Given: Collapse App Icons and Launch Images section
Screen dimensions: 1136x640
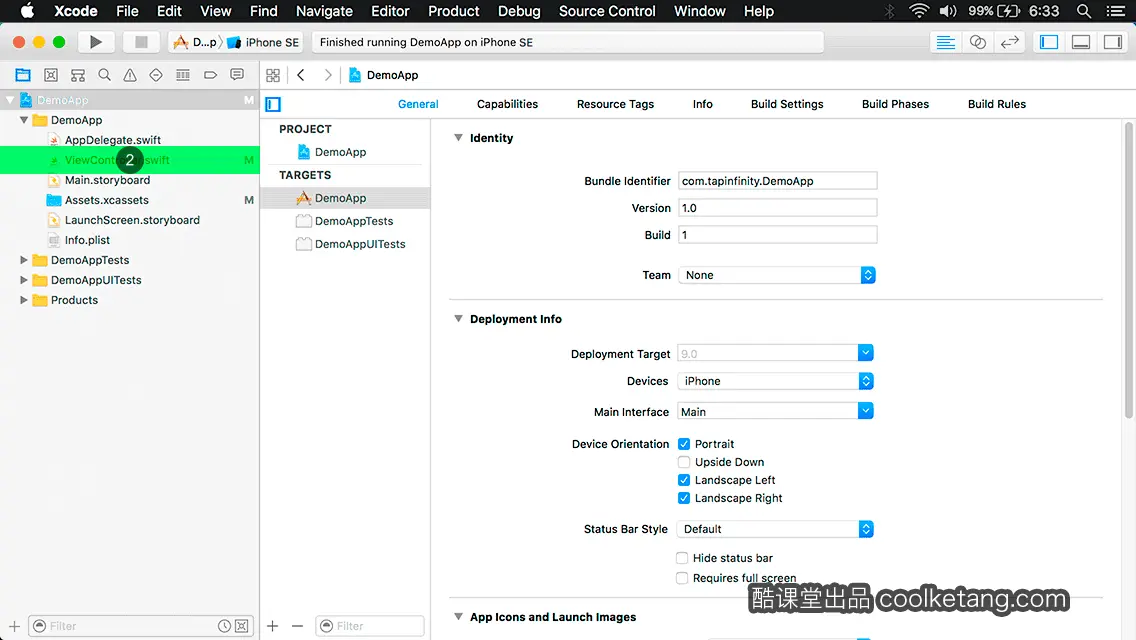Looking at the screenshot, I should point(458,616).
